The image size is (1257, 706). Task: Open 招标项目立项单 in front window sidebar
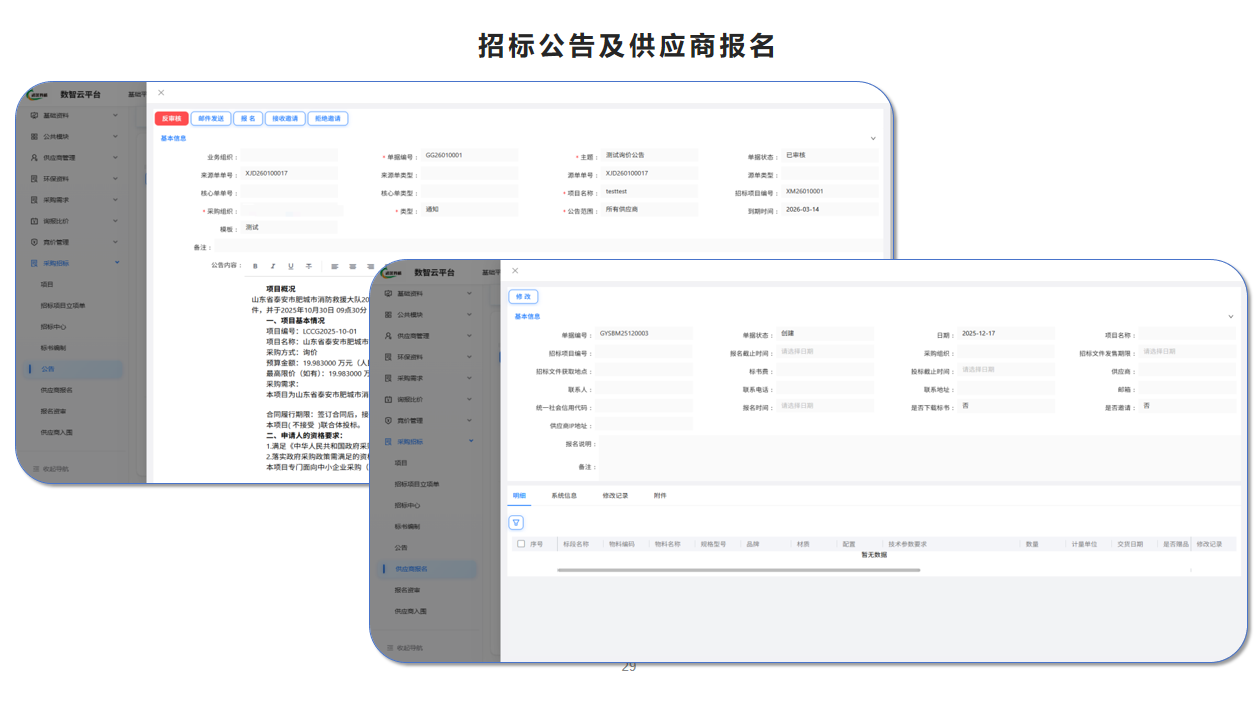tap(417, 484)
